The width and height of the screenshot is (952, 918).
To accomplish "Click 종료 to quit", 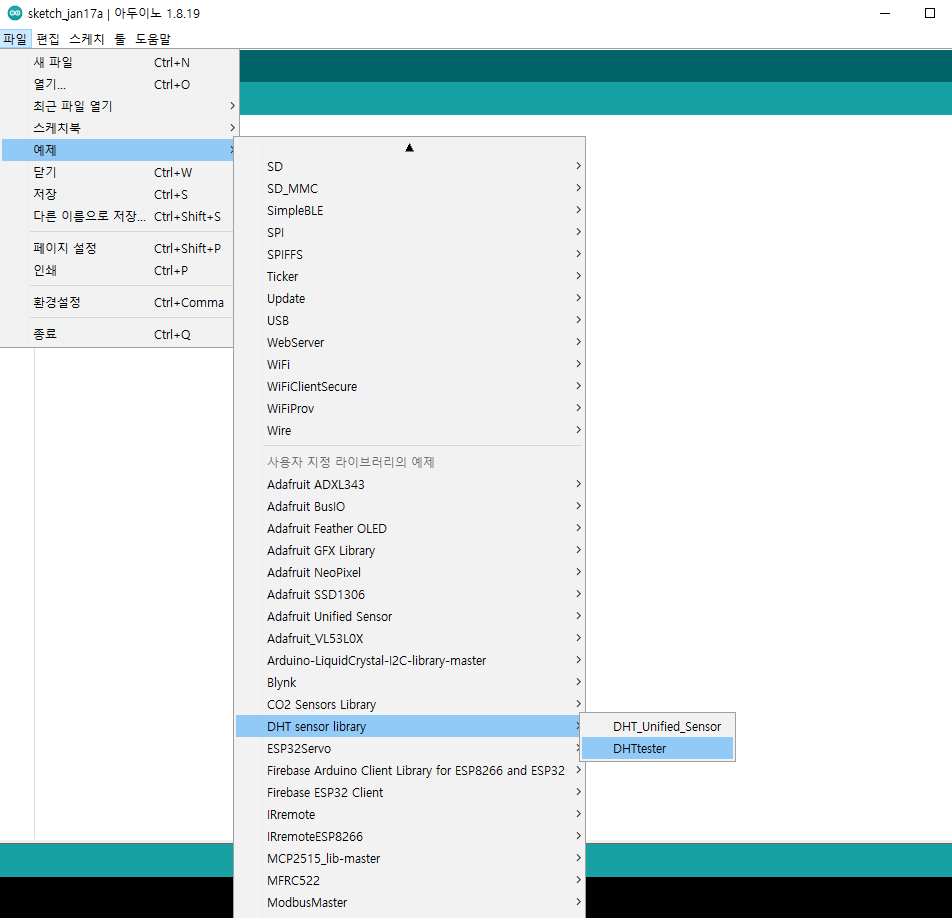I will (x=119, y=334).
